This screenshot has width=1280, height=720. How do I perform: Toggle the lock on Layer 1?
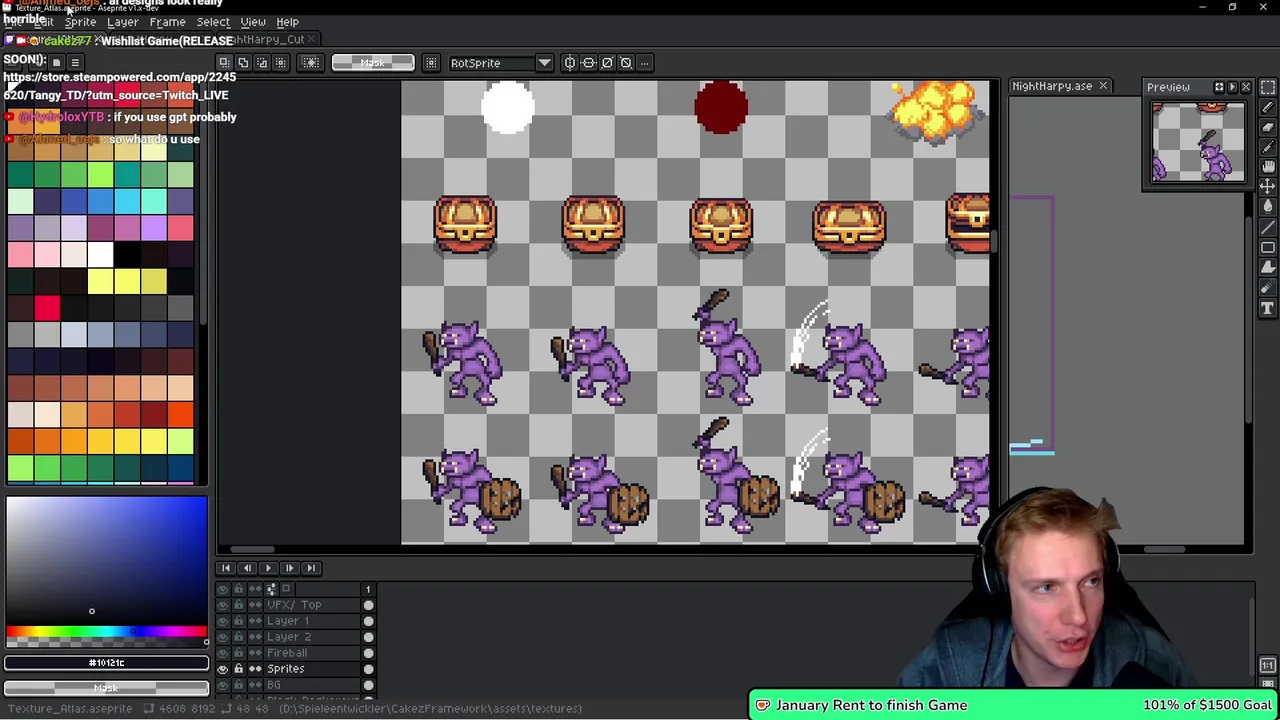coord(238,621)
